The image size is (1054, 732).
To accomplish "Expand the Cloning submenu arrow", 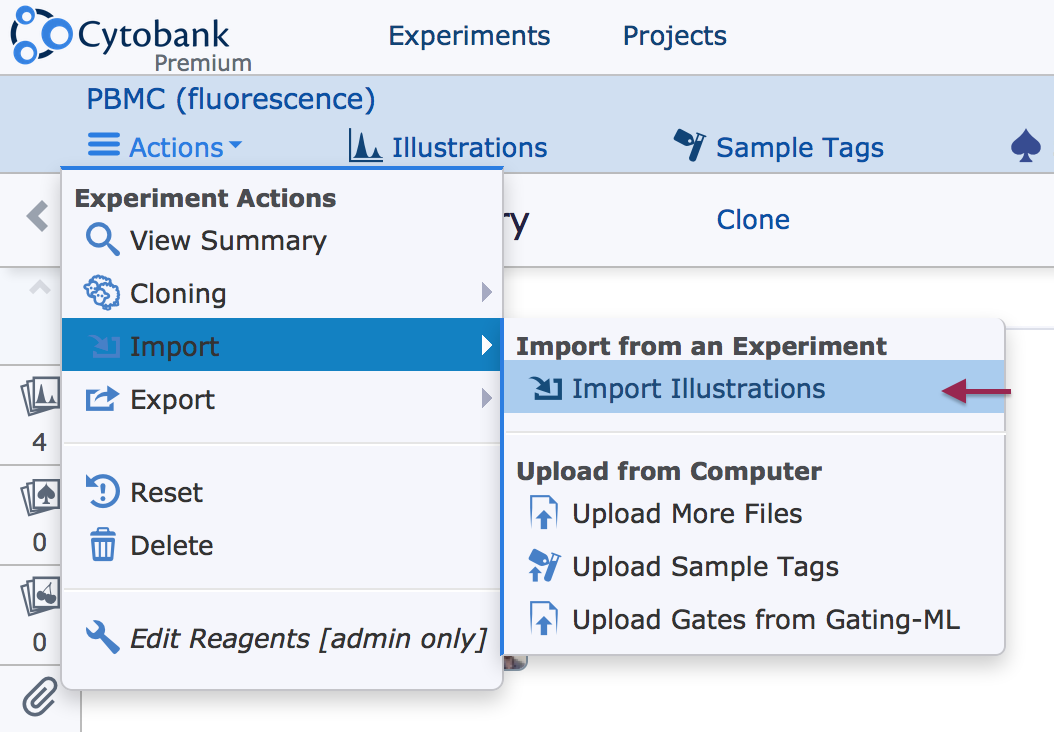I will 487,292.
